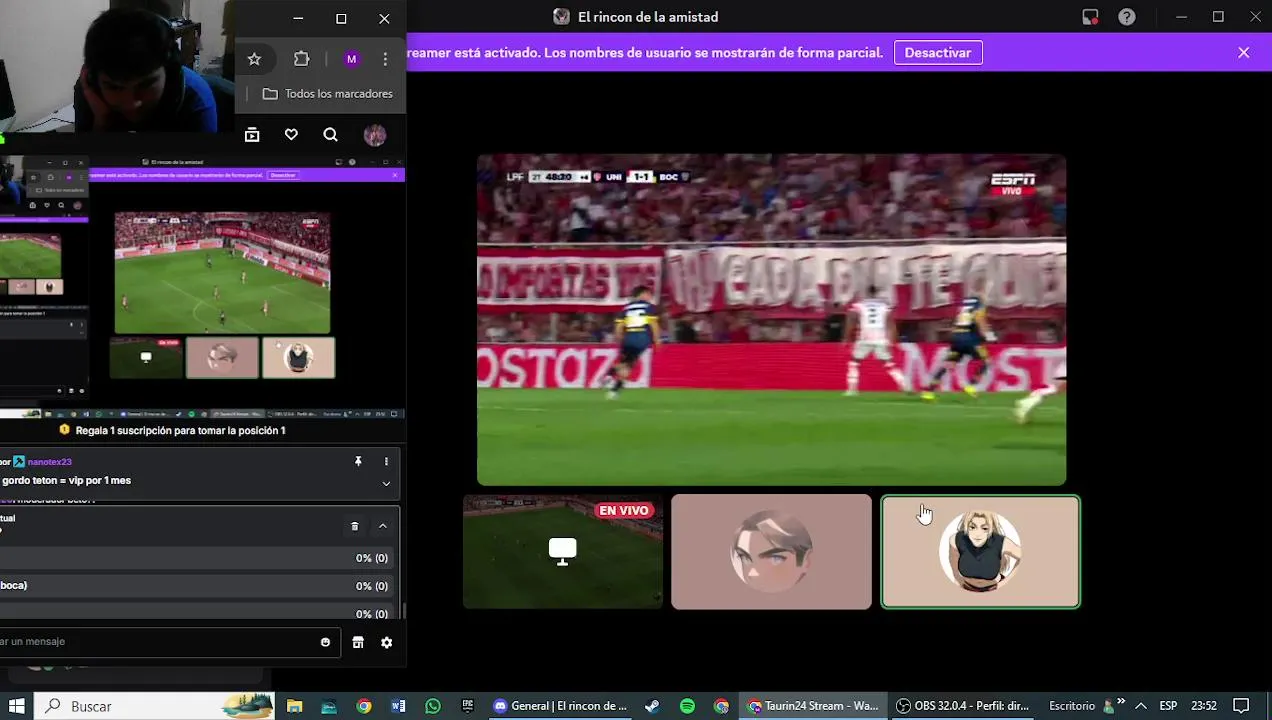This screenshot has width=1272, height=720.
Task: Switch to Taurin24 Stream Chrome taskbar item
Action: click(813, 706)
